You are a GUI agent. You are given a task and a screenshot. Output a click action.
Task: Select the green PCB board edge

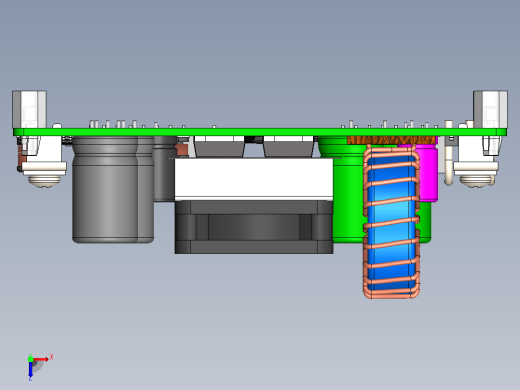[x=260, y=132]
